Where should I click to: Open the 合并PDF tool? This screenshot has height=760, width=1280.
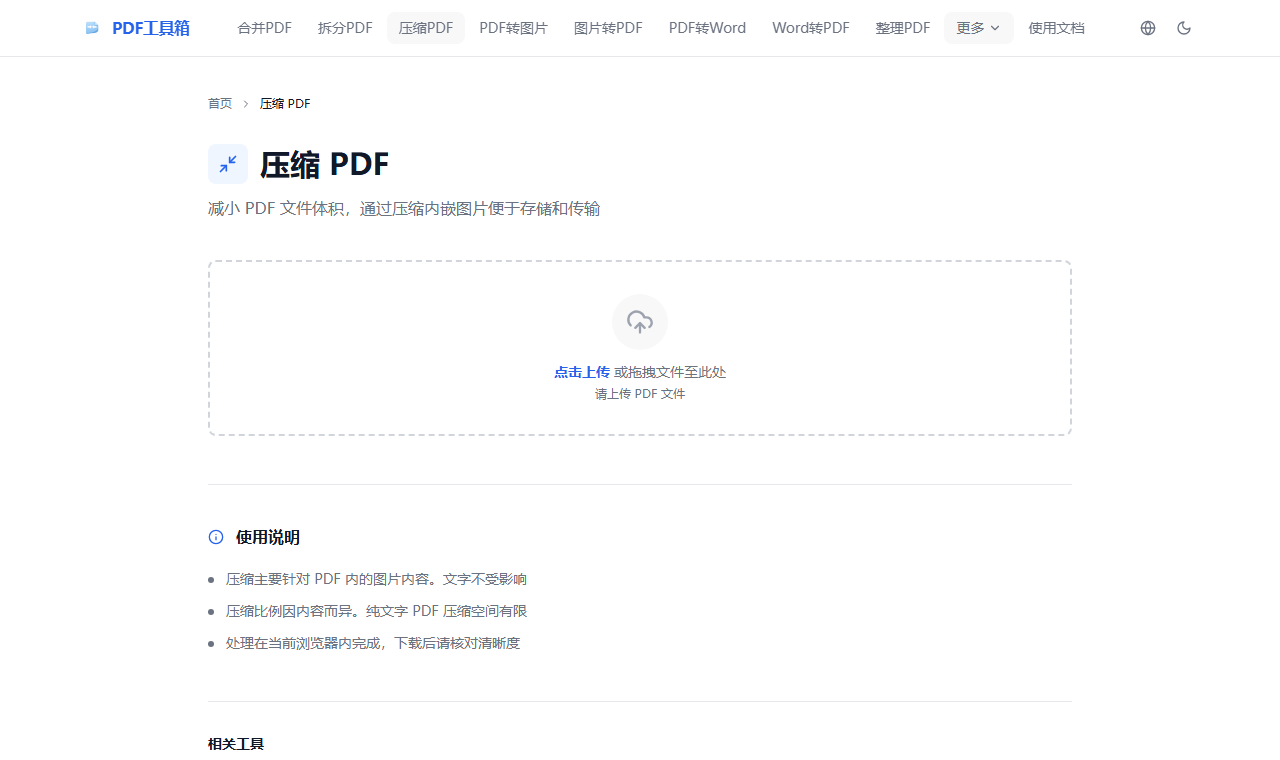pos(265,28)
